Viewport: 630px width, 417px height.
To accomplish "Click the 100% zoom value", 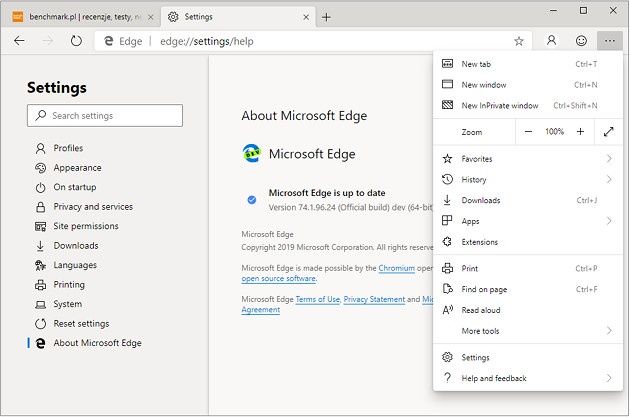I will click(x=554, y=132).
